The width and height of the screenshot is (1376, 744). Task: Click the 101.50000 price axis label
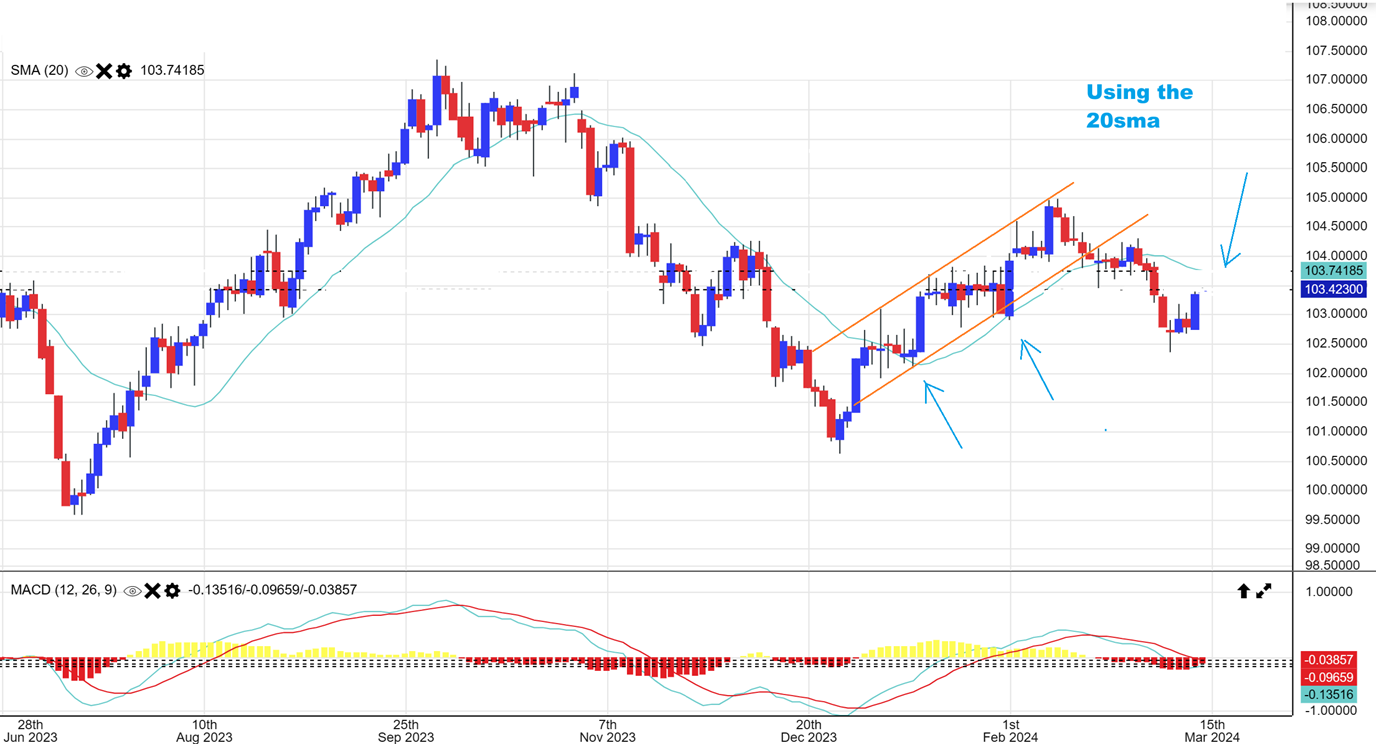[1338, 402]
